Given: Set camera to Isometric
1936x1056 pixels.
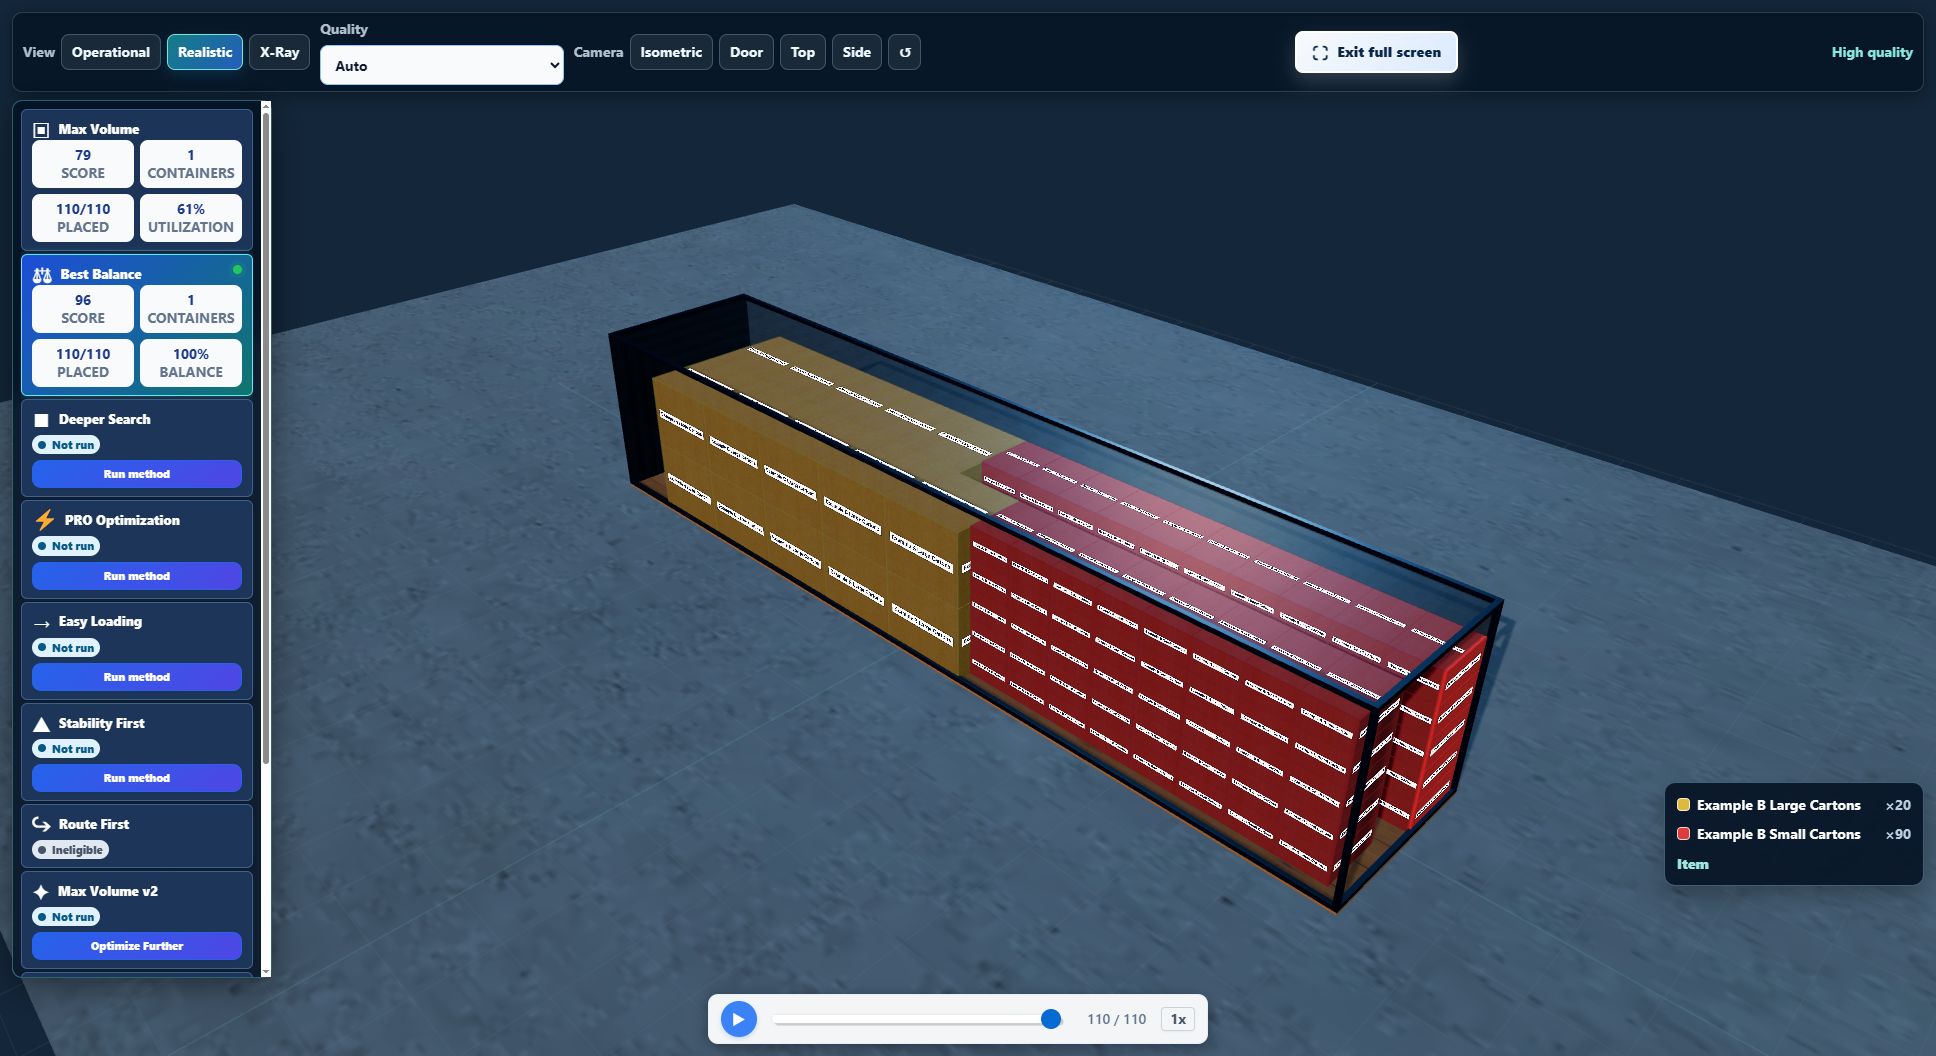Looking at the screenshot, I should 671,52.
